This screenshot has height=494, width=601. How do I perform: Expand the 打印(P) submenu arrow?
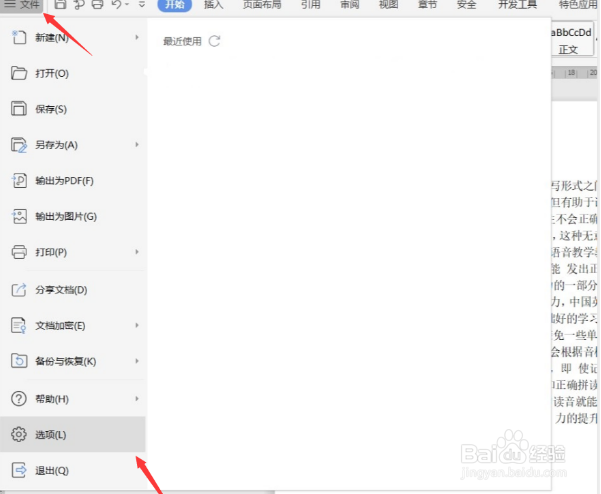tap(137, 252)
